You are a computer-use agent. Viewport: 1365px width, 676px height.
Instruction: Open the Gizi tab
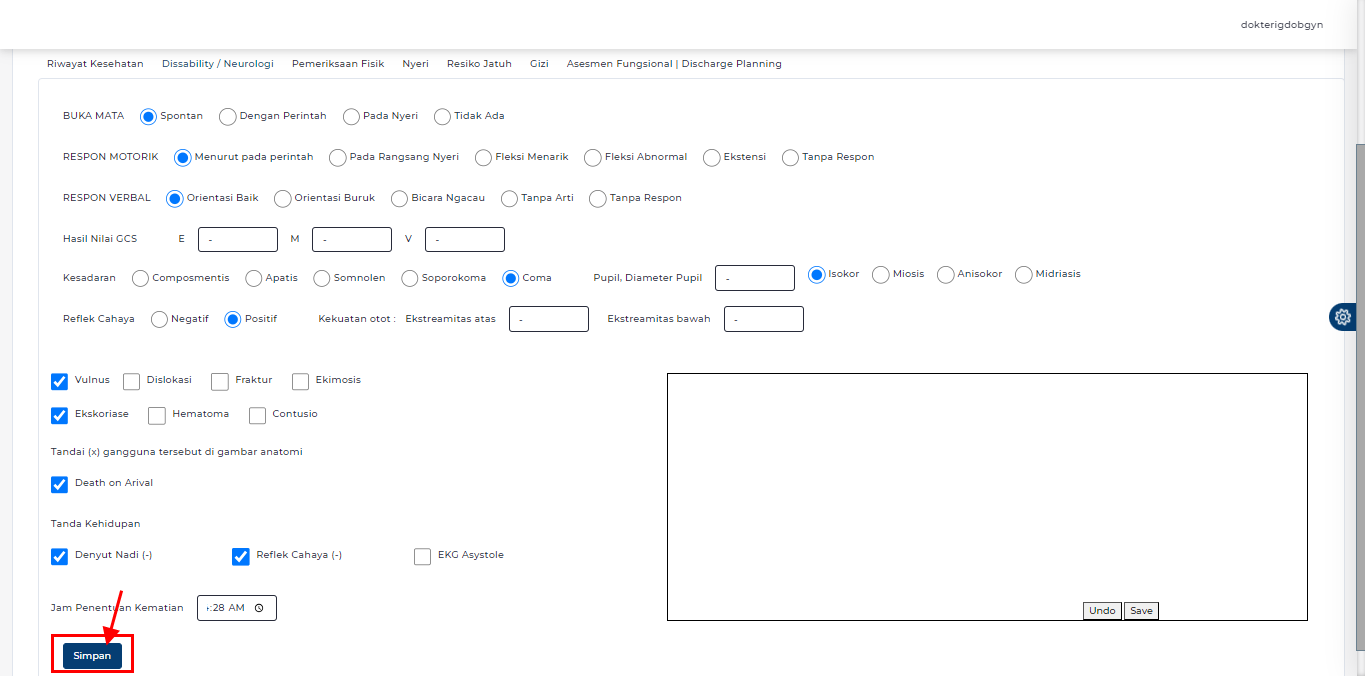click(539, 63)
